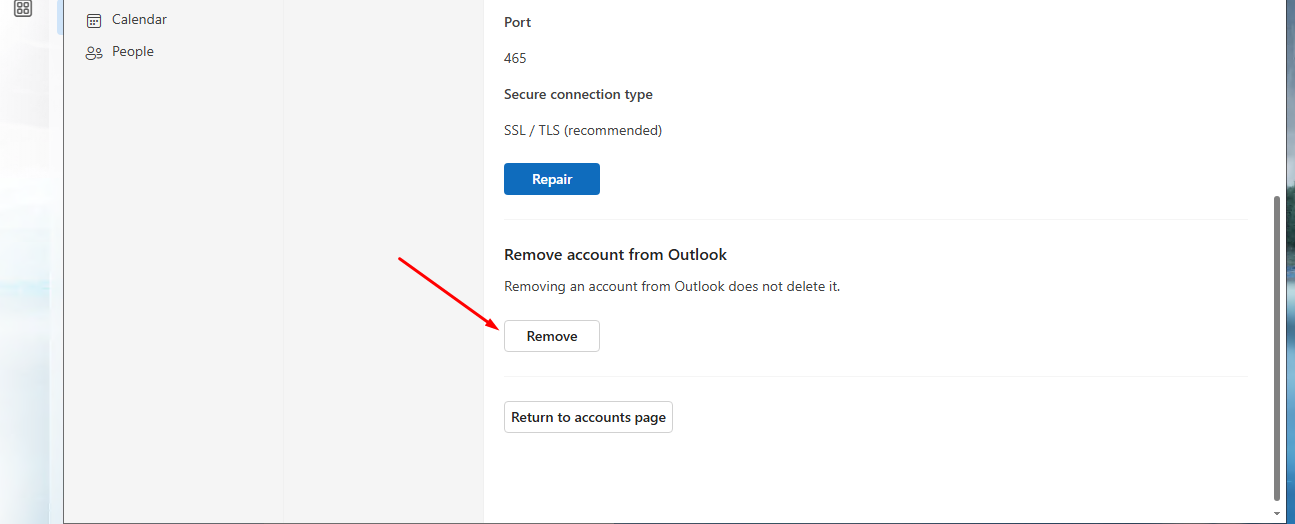Screen dimensions: 1295x524
Task: Click the Port field label
Action: point(517,22)
